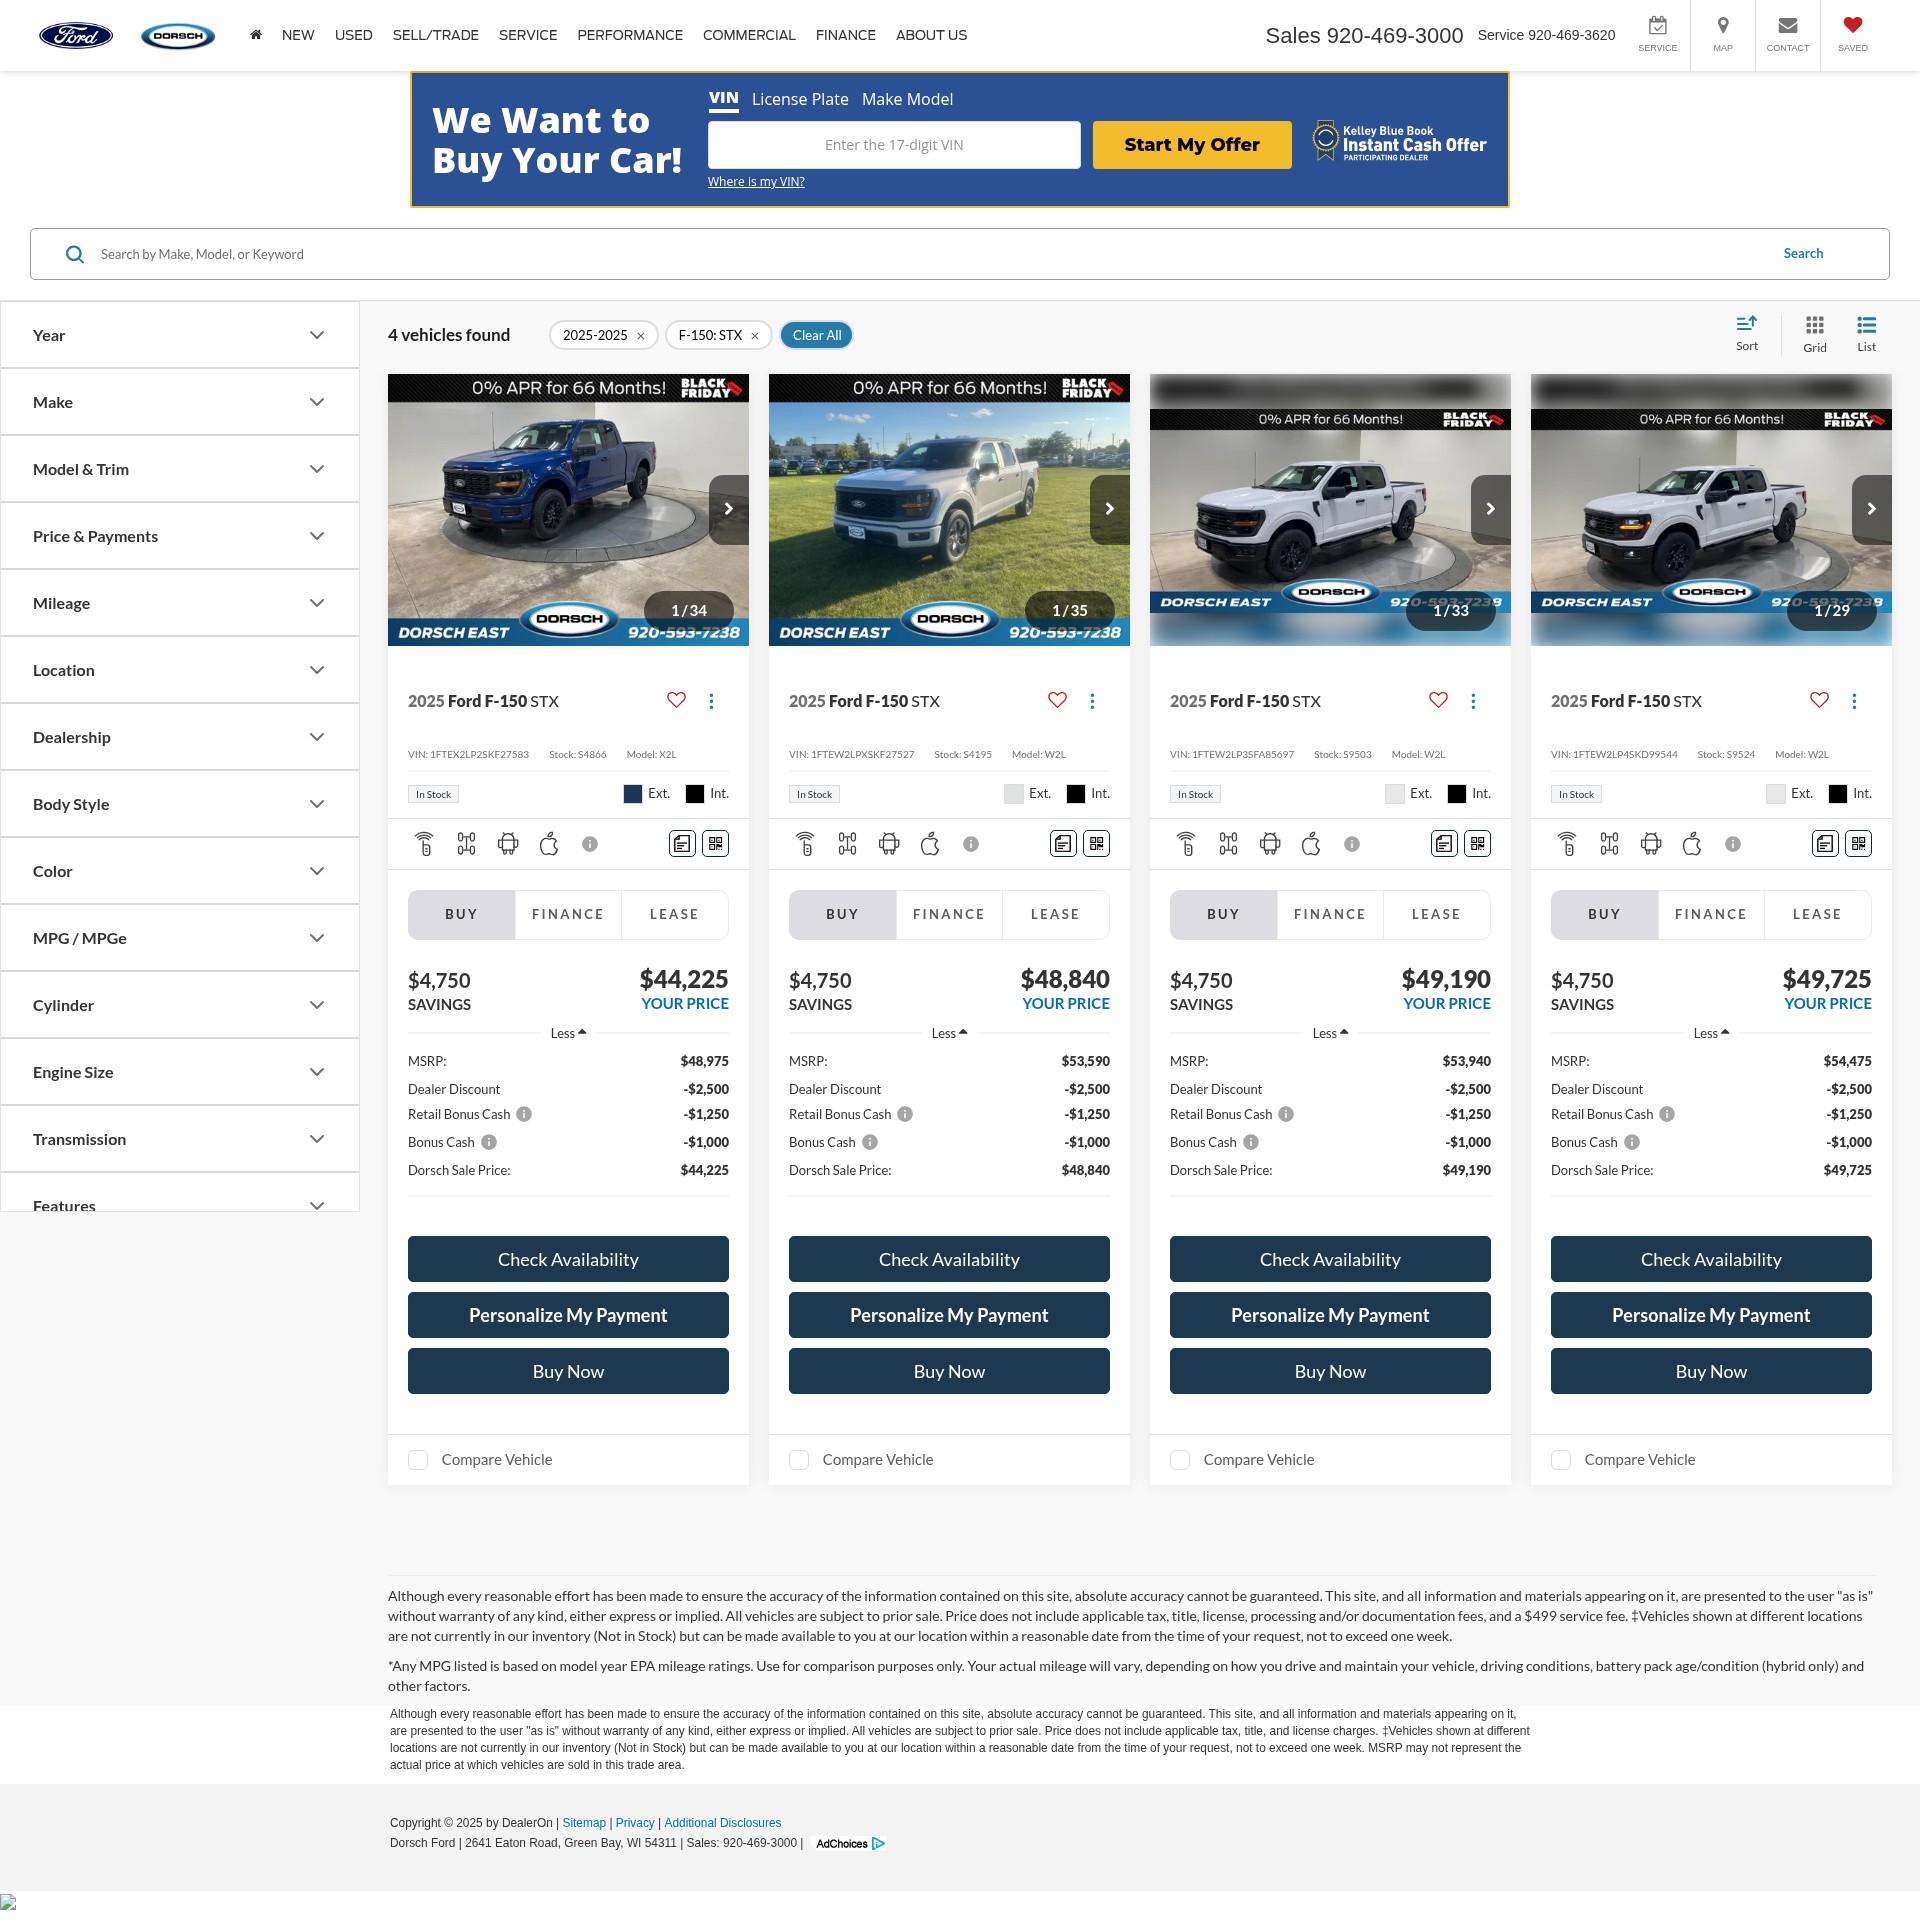Next photo arrow on blue F-150 image
This screenshot has width=1920, height=1919.
(729, 509)
